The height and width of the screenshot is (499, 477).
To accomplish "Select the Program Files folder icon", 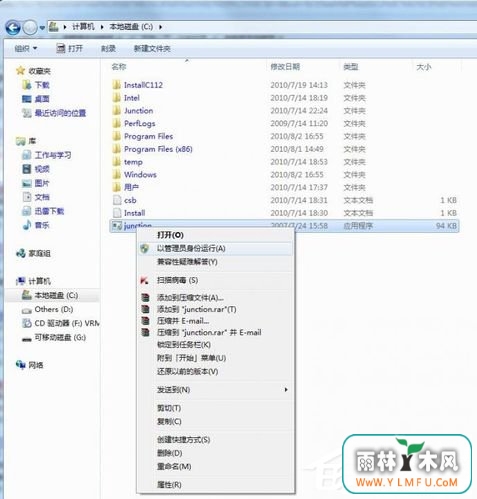I will coord(117,136).
